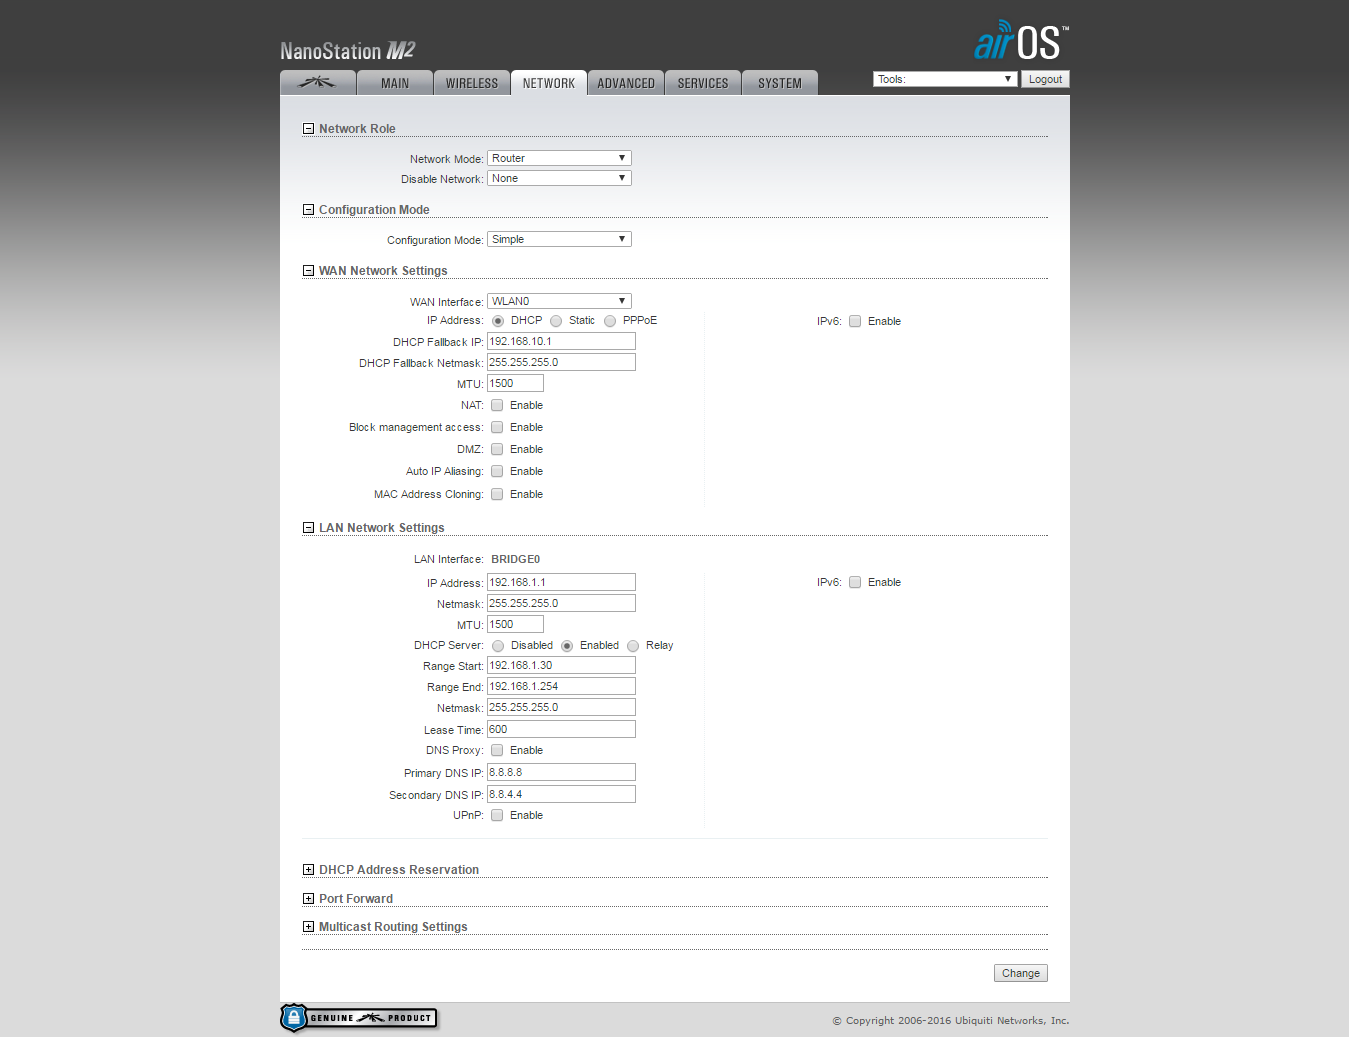The height and width of the screenshot is (1037, 1349).
Task: Select DHCP for WAN IP Address
Action: point(498,321)
